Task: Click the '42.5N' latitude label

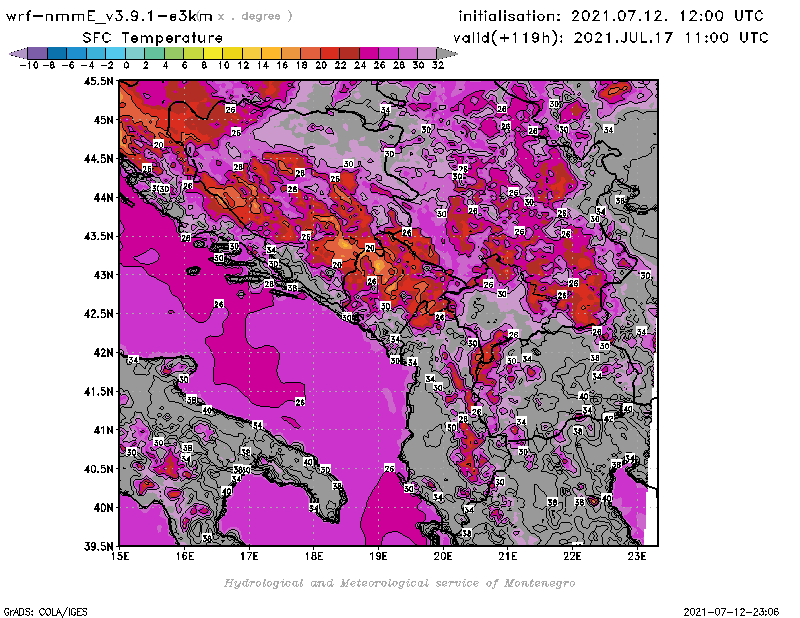Action: tap(98, 314)
